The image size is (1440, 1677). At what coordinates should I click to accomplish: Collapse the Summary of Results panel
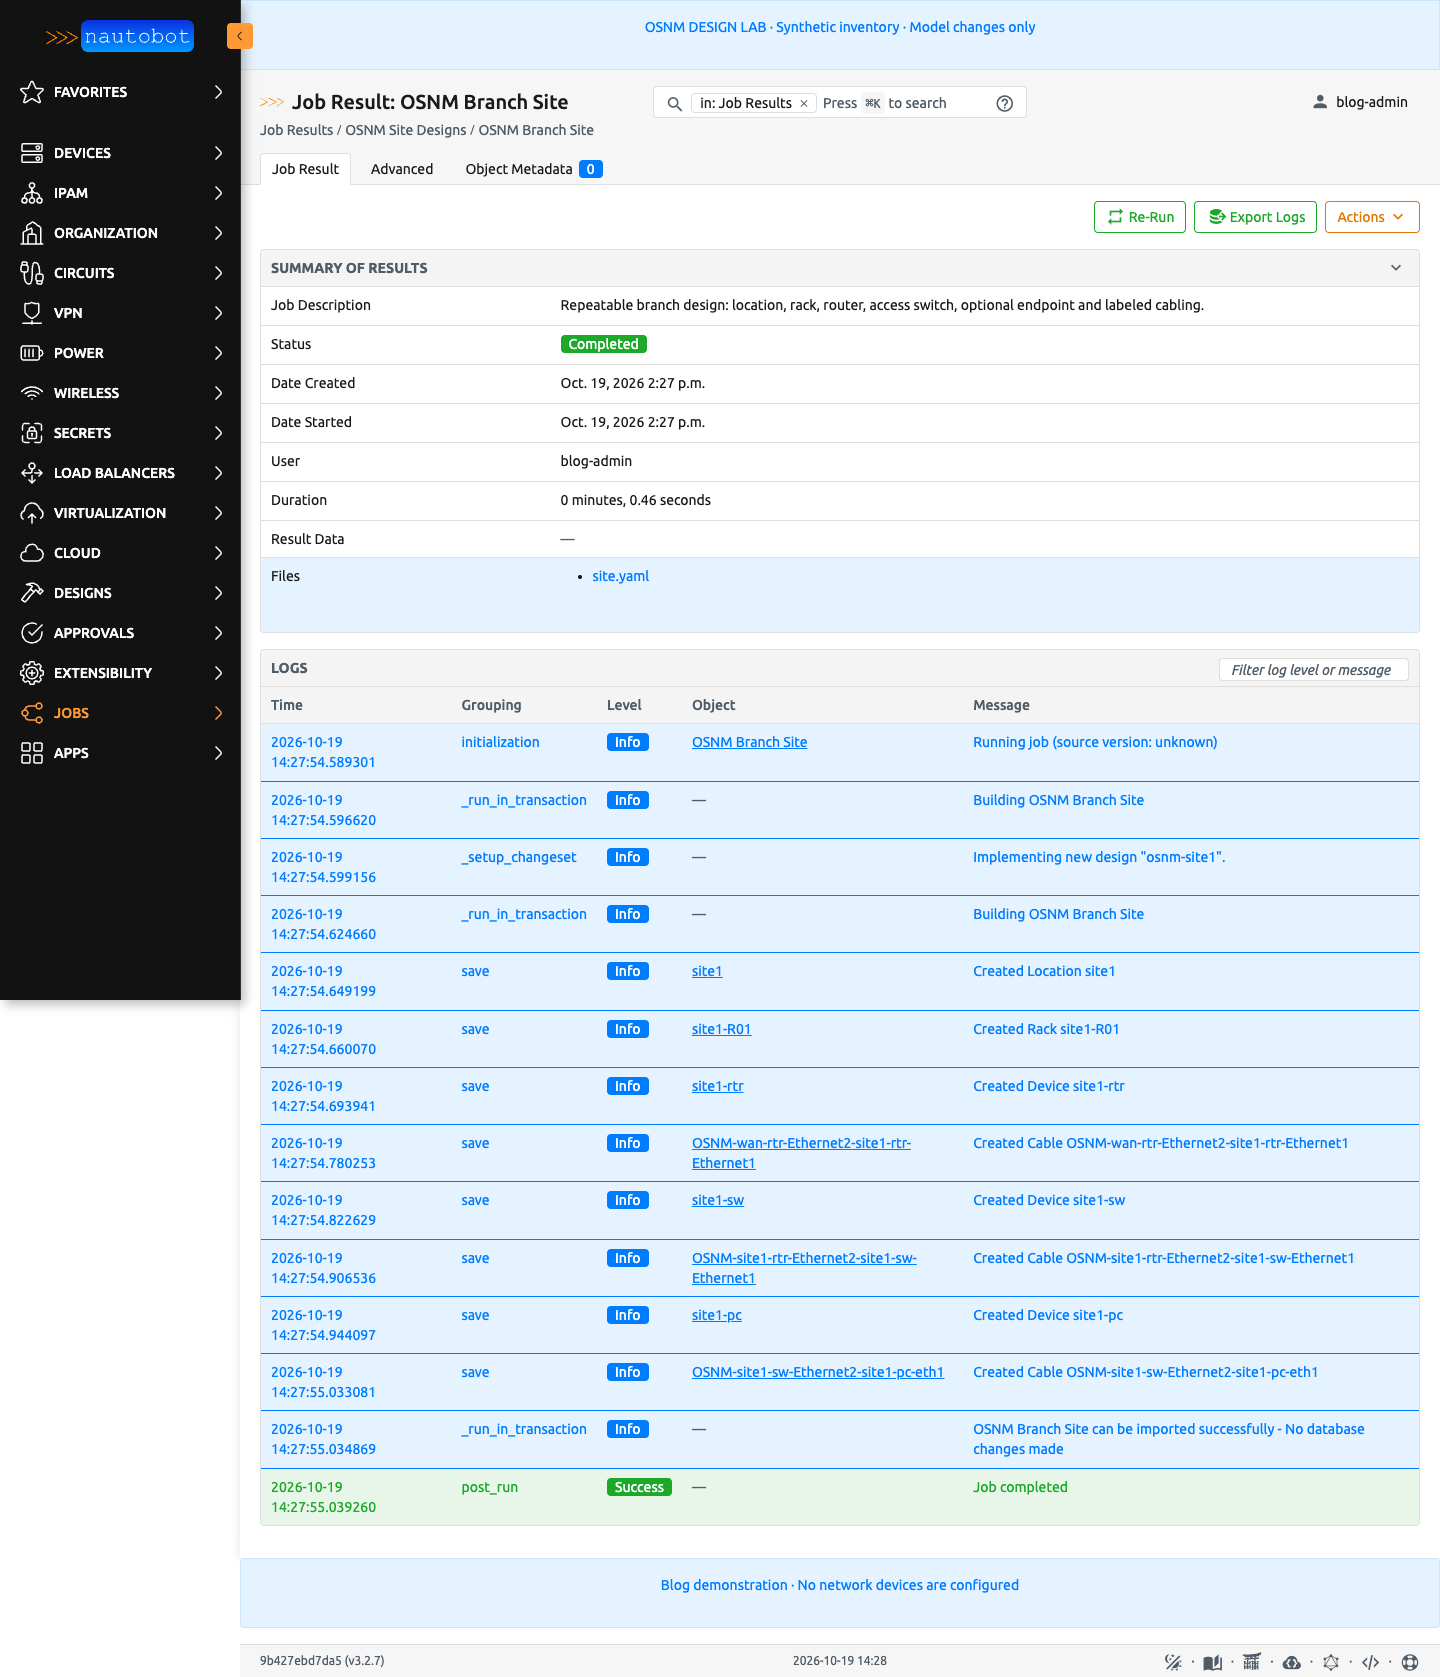point(1396,268)
